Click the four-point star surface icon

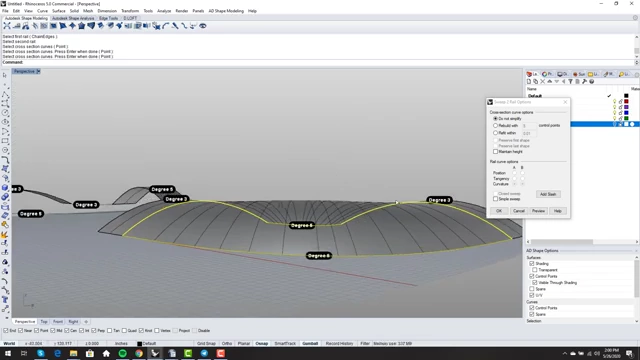tap(72, 26)
